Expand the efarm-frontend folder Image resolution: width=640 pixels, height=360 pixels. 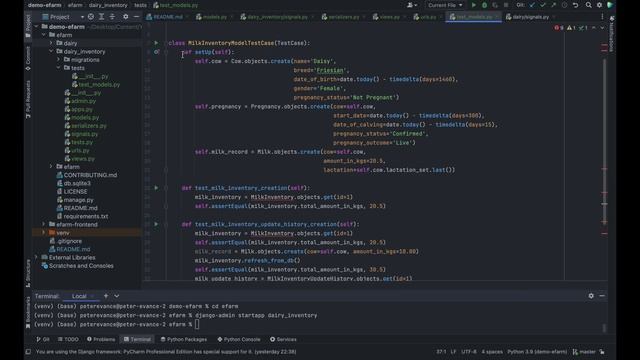pos(44,224)
